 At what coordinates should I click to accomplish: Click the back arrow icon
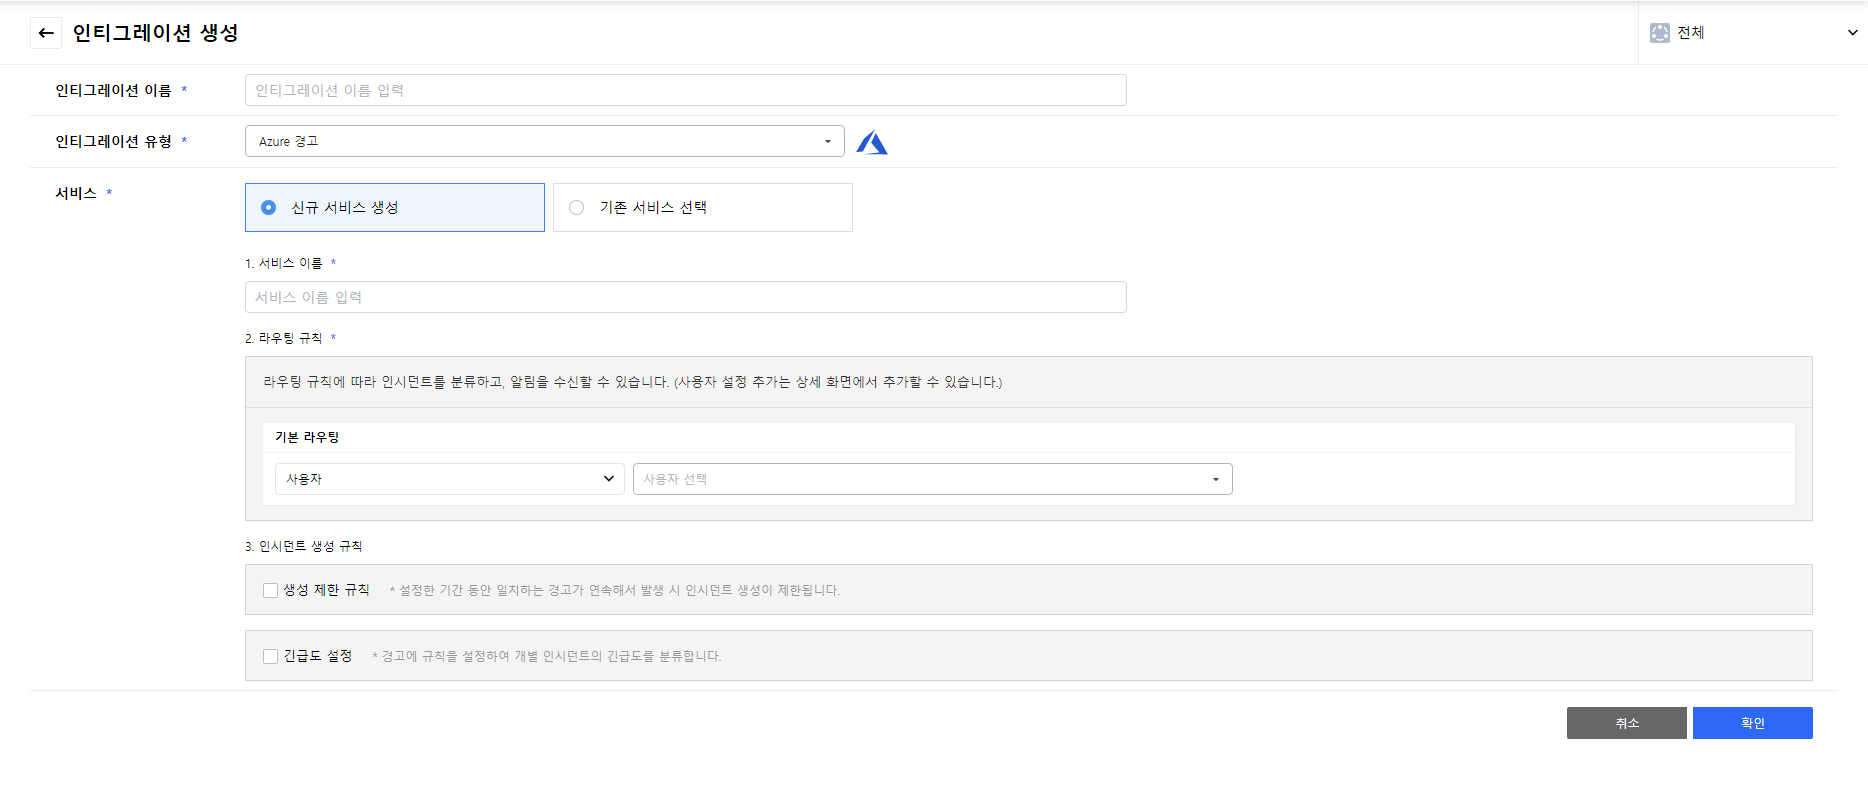point(46,33)
